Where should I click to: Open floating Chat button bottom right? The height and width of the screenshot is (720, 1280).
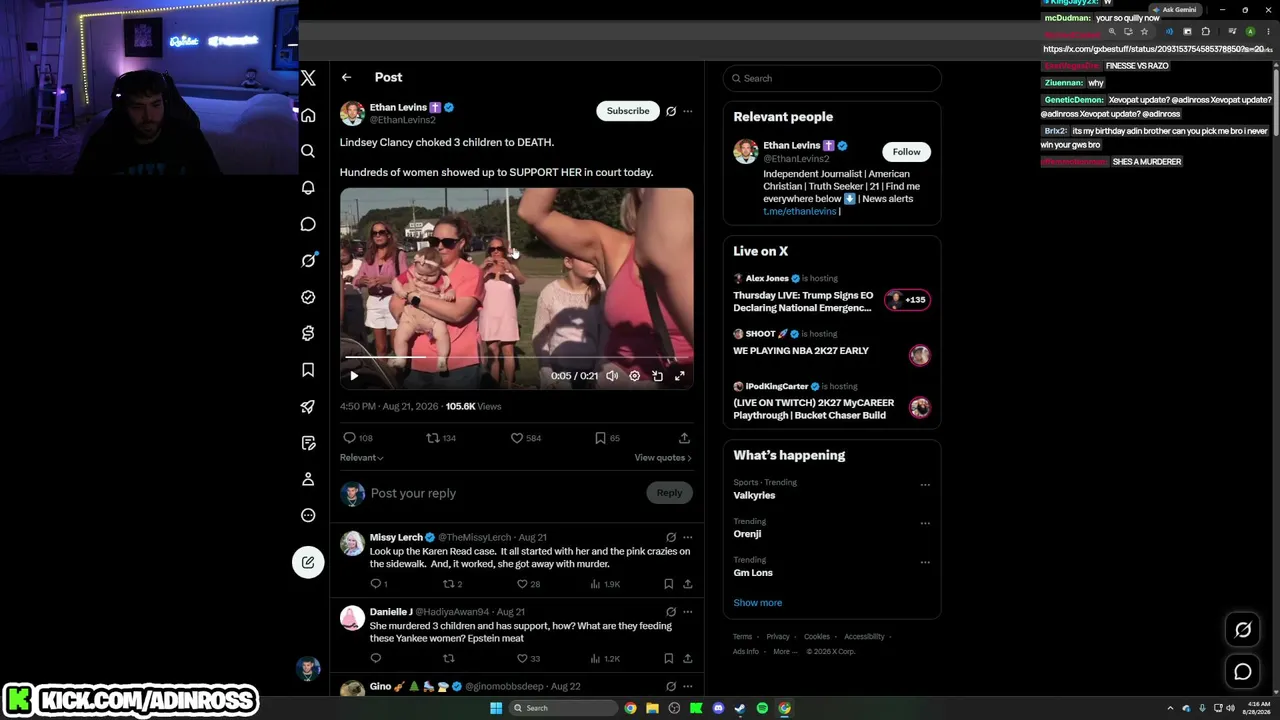click(x=1243, y=672)
